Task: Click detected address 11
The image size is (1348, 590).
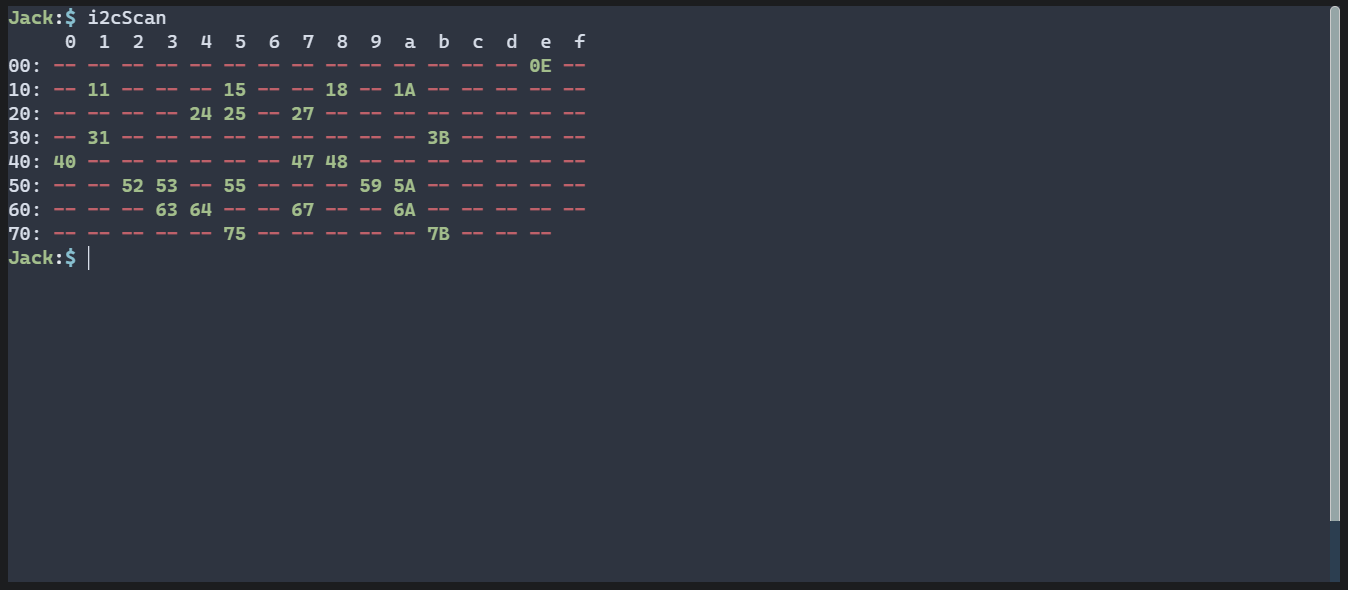Action: 98,90
